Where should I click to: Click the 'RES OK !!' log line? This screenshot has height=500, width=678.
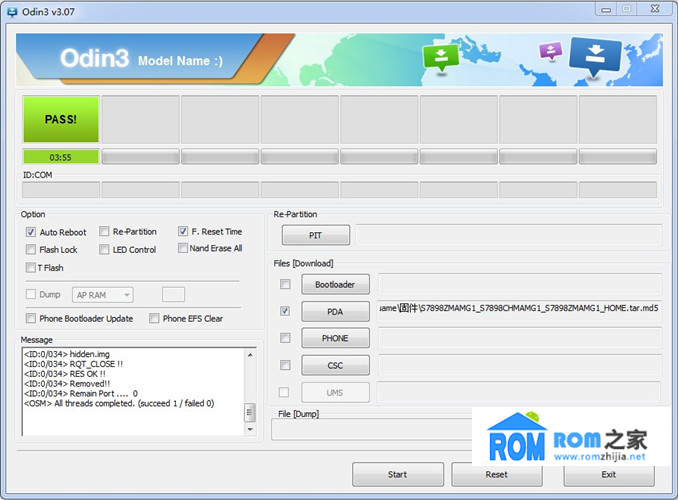coord(65,374)
